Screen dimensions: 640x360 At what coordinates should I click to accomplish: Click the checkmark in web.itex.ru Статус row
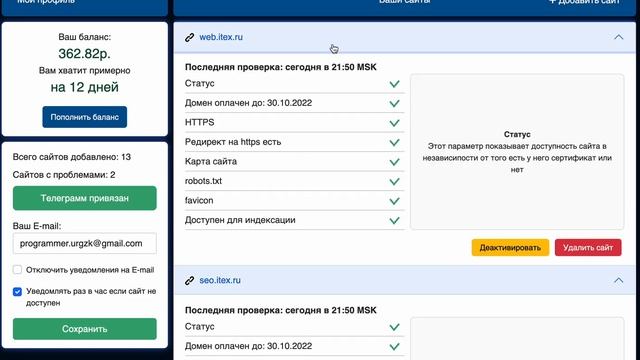point(394,84)
